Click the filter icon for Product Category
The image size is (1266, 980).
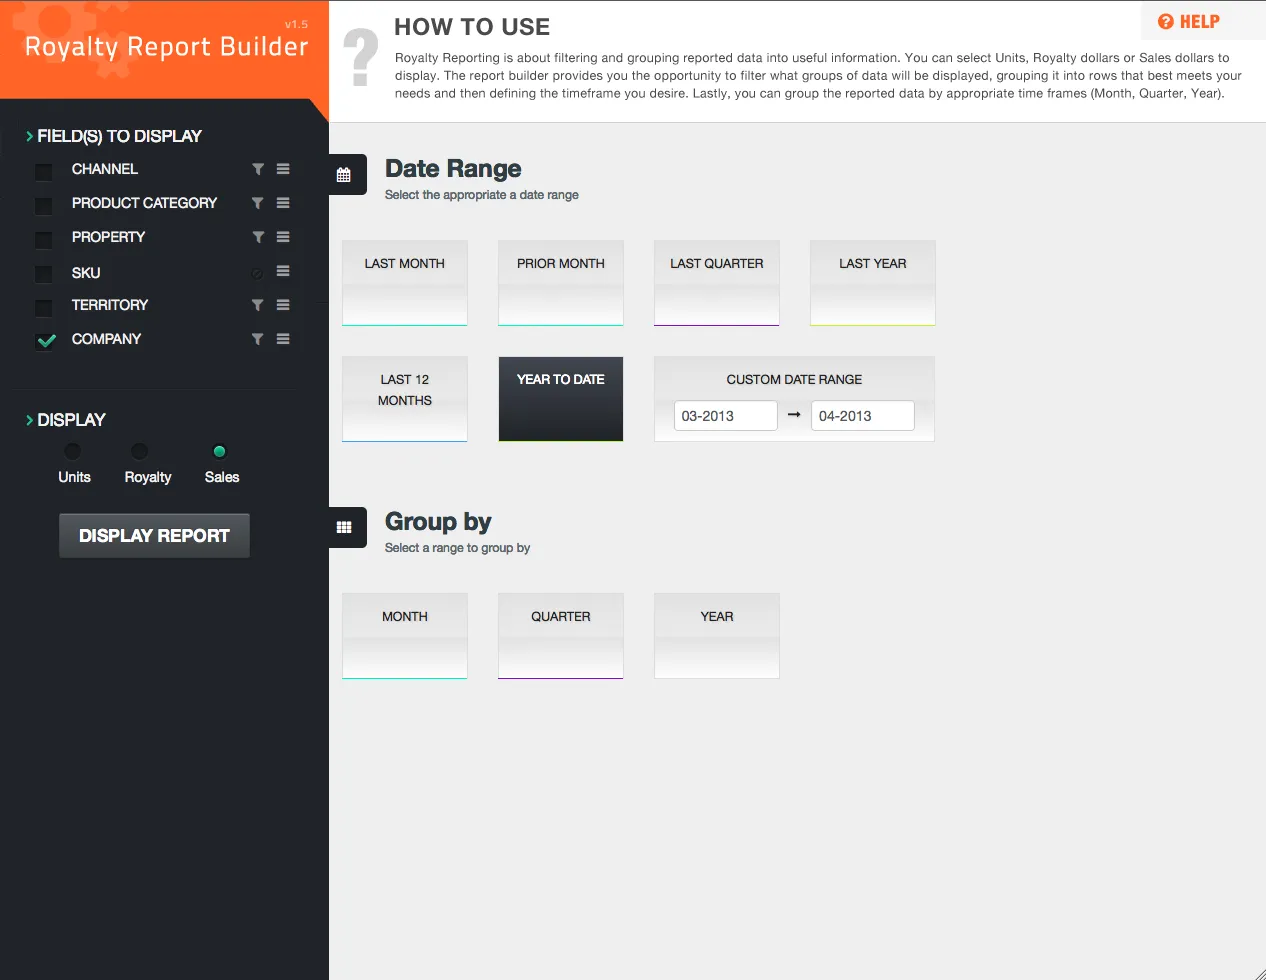coord(258,203)
